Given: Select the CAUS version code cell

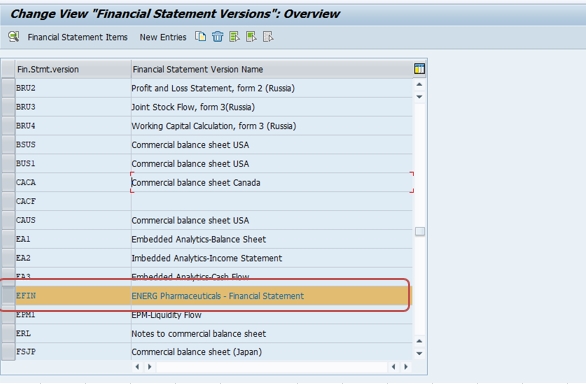Looking at the screenshot, I should [x=73, y=220].
